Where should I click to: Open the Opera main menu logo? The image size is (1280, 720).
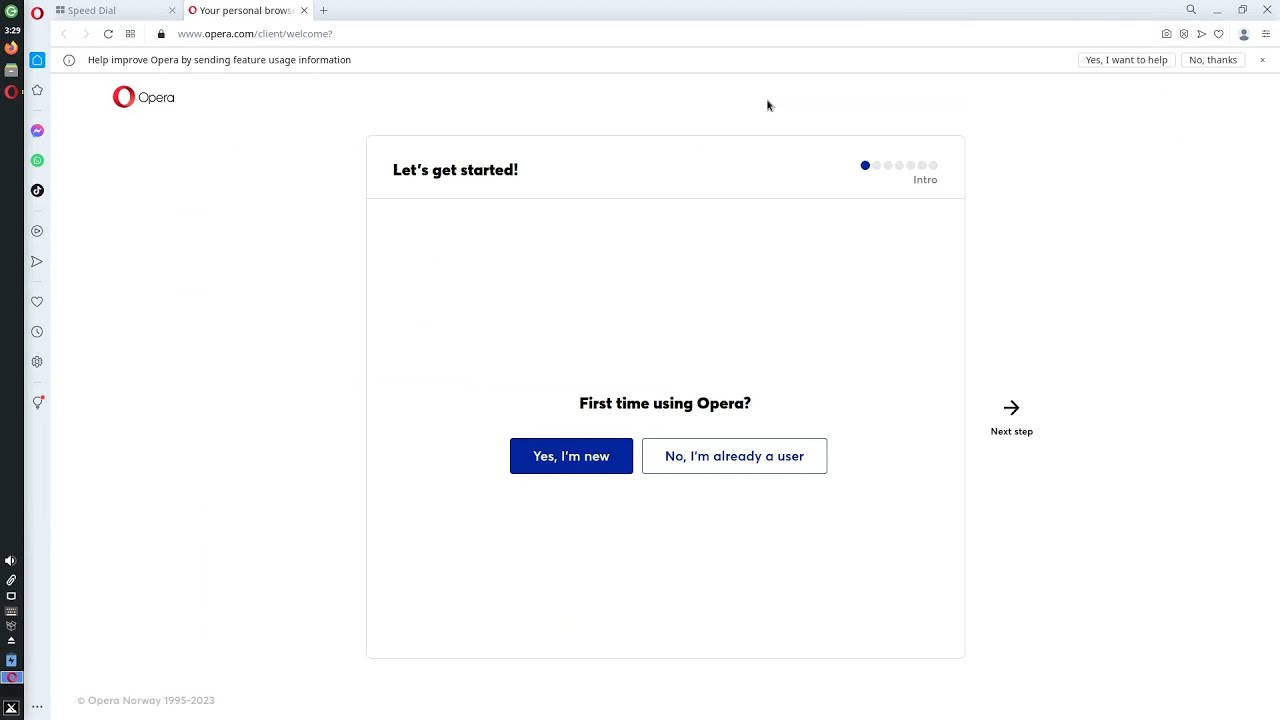(x=37, y=12)
